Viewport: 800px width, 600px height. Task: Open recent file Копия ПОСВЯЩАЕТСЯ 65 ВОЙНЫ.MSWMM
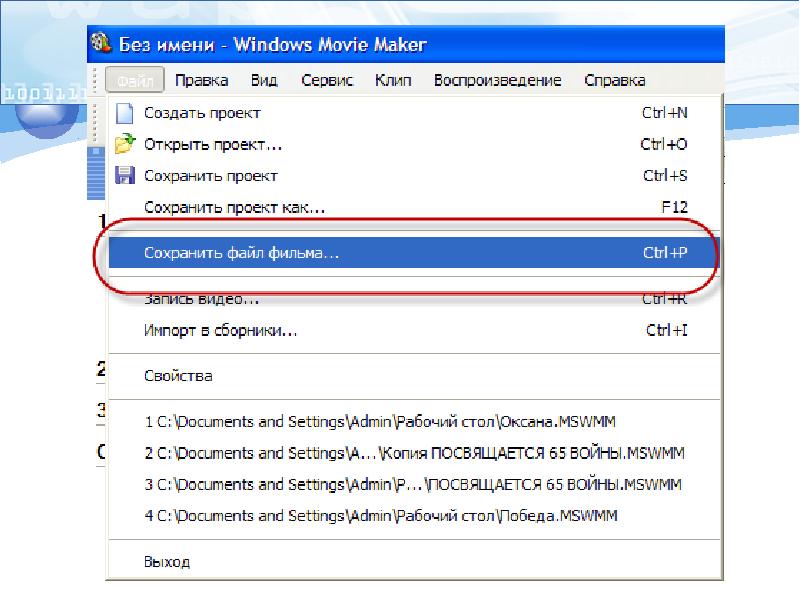coord(414,453)
